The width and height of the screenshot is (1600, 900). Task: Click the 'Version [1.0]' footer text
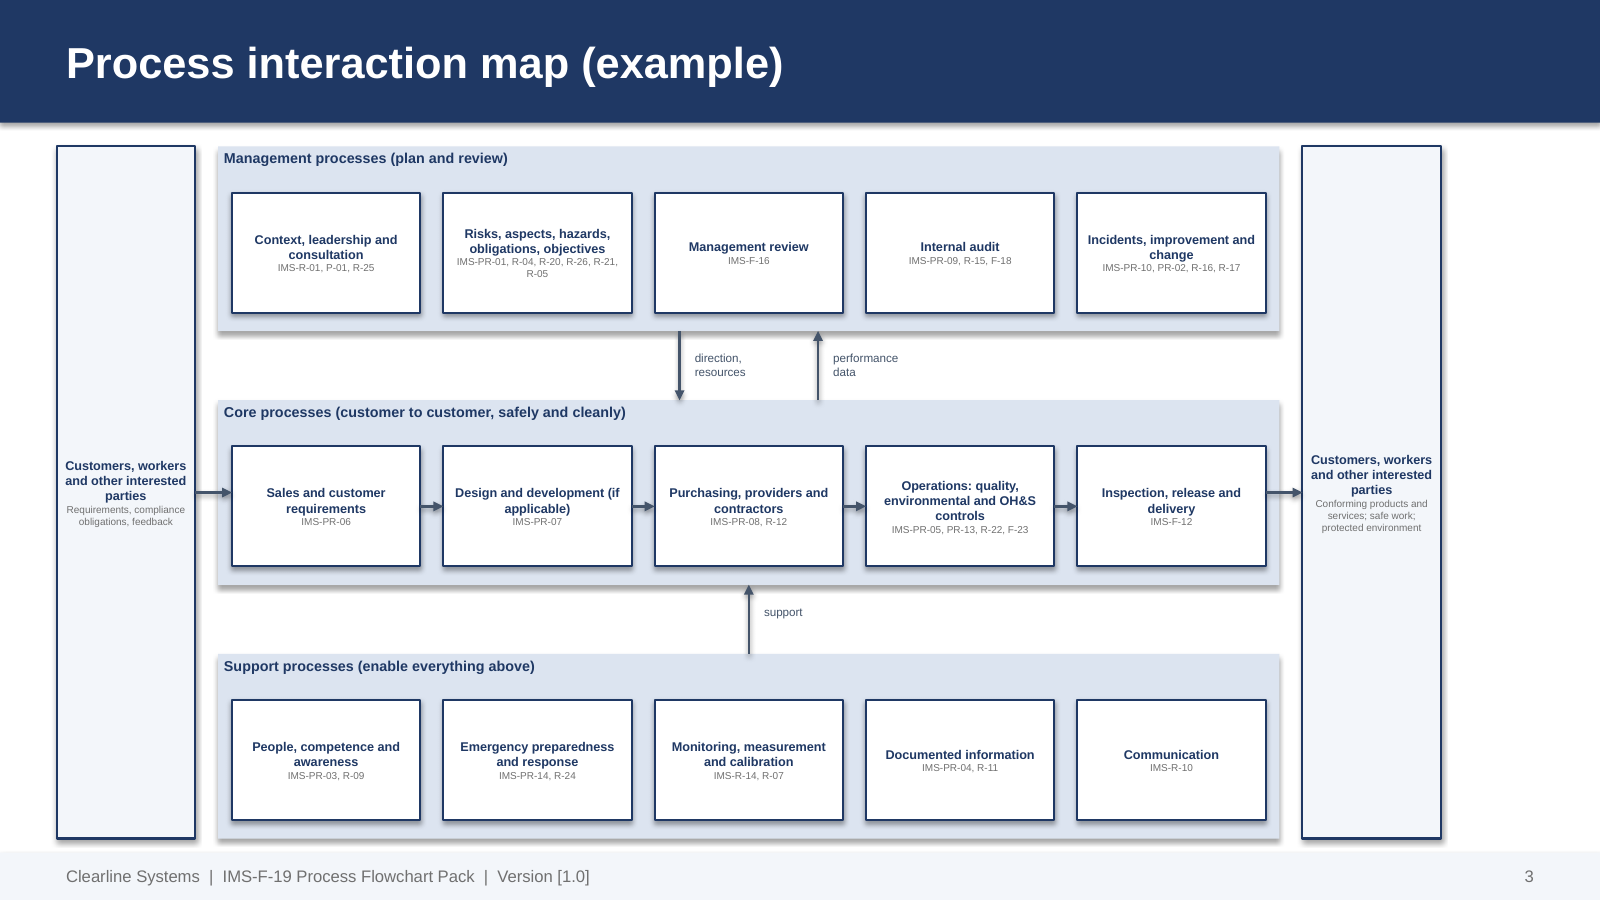(543, 877)
